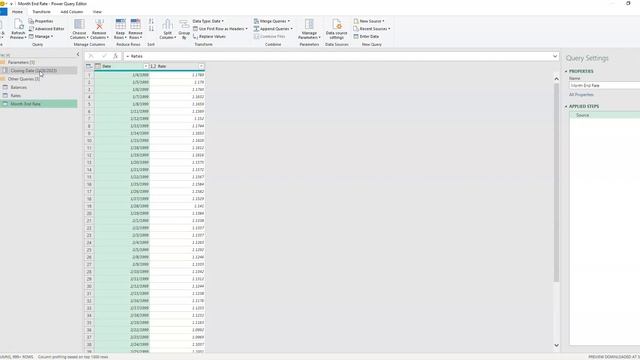Click the fx formula button

coord(116,56)
